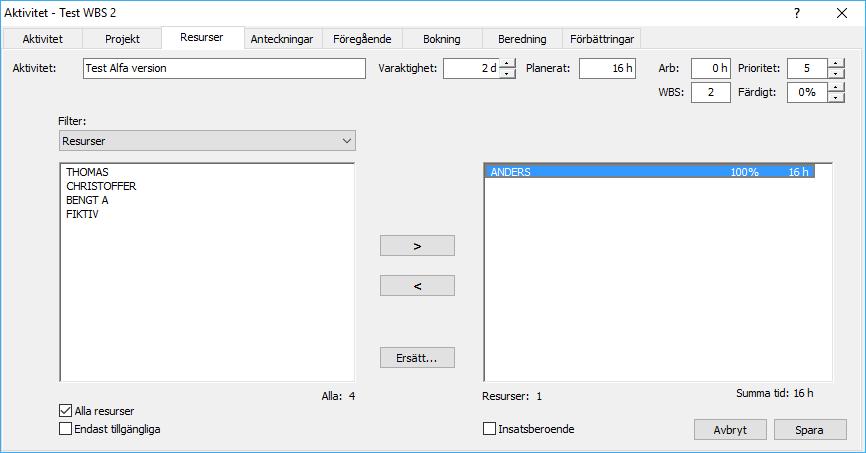Click the Färdigt percentage field
The image size is (866, 453).
click(x=807, y=92)
